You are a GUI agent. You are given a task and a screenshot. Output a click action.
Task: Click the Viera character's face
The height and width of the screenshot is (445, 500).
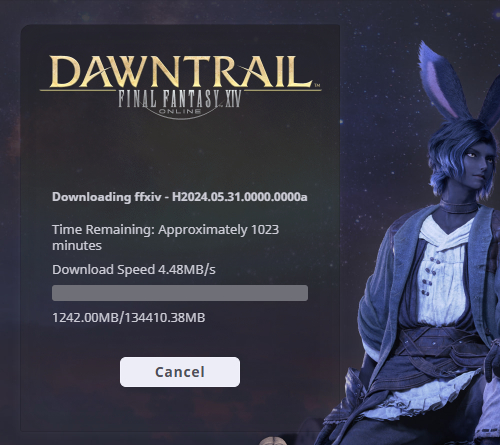(x=476, y=162)
